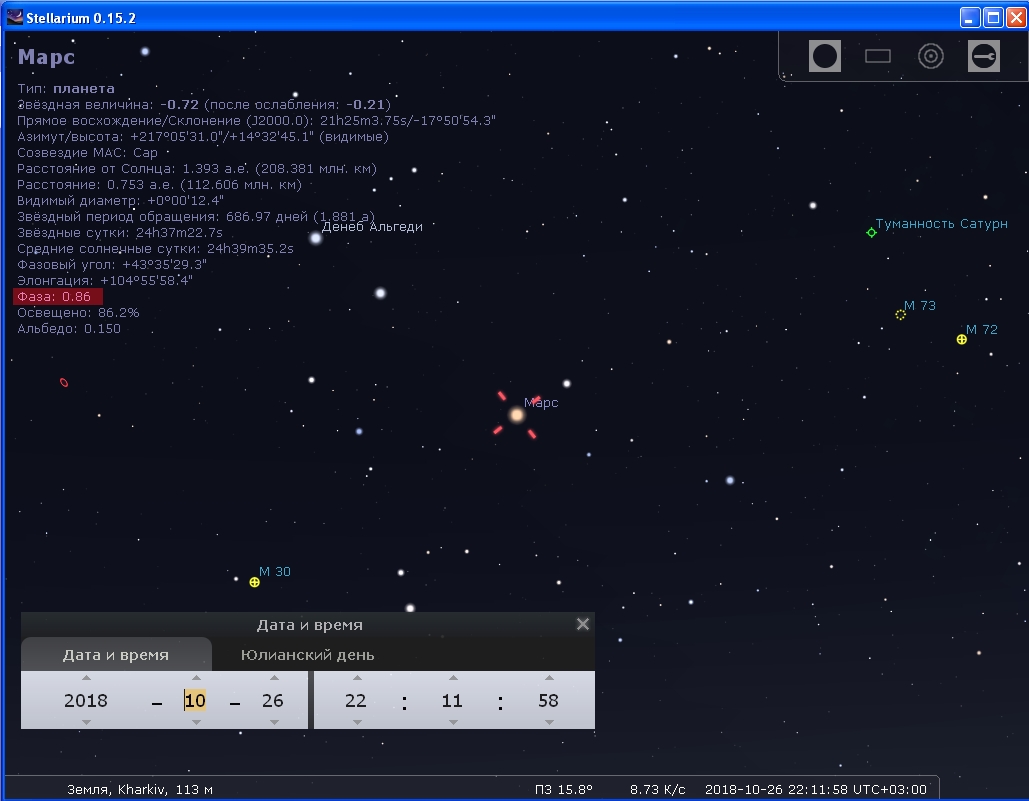Image resolution: width=1029 pixels, height=801 pixels.
Task: Toggle the sensor frame rectangle button
Action: [x=877, y=57]
